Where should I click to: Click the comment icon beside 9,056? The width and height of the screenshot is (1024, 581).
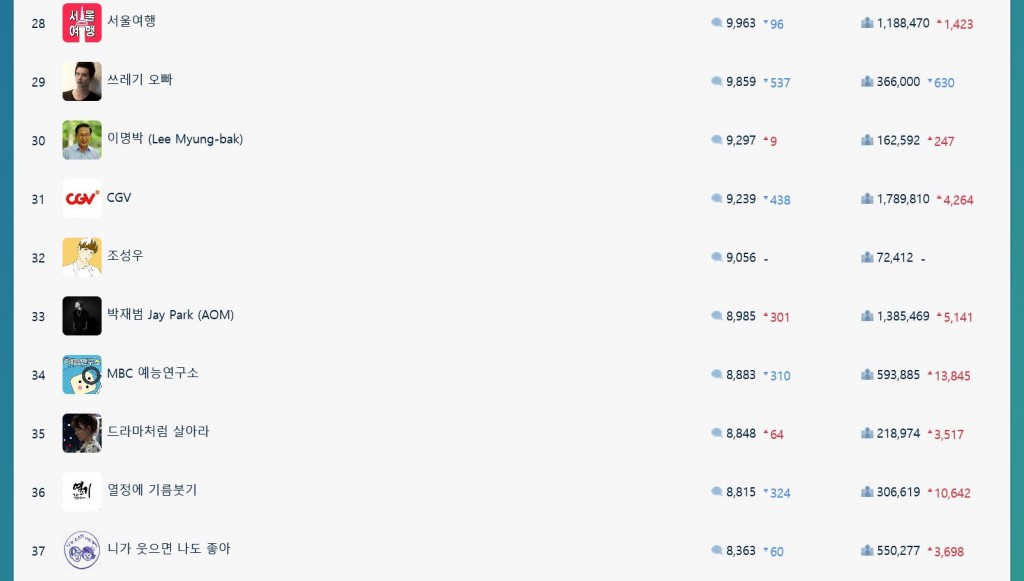click(x=716, y=257)
